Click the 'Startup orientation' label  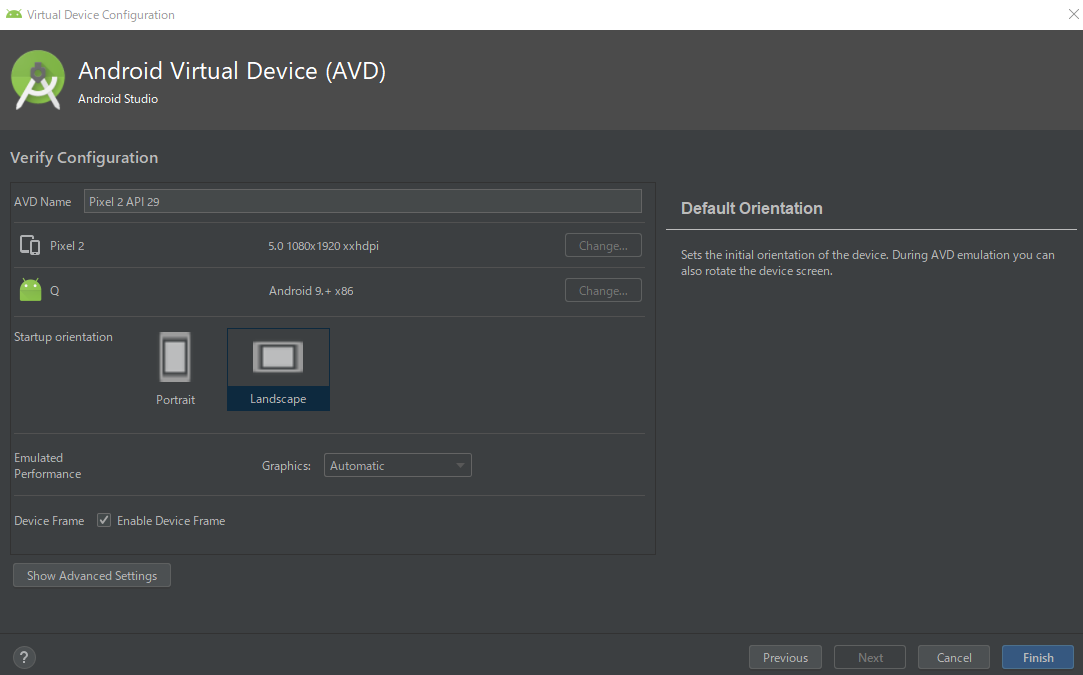[x=63, y=336]
